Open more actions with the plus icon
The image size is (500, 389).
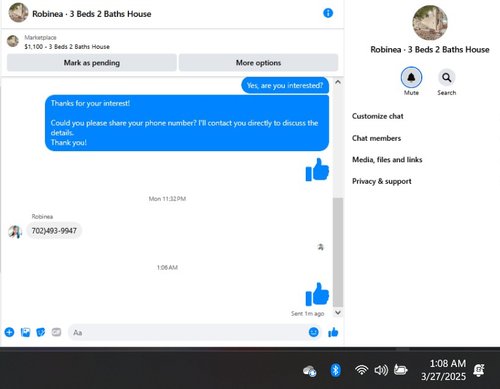click(x=9, y=332)
